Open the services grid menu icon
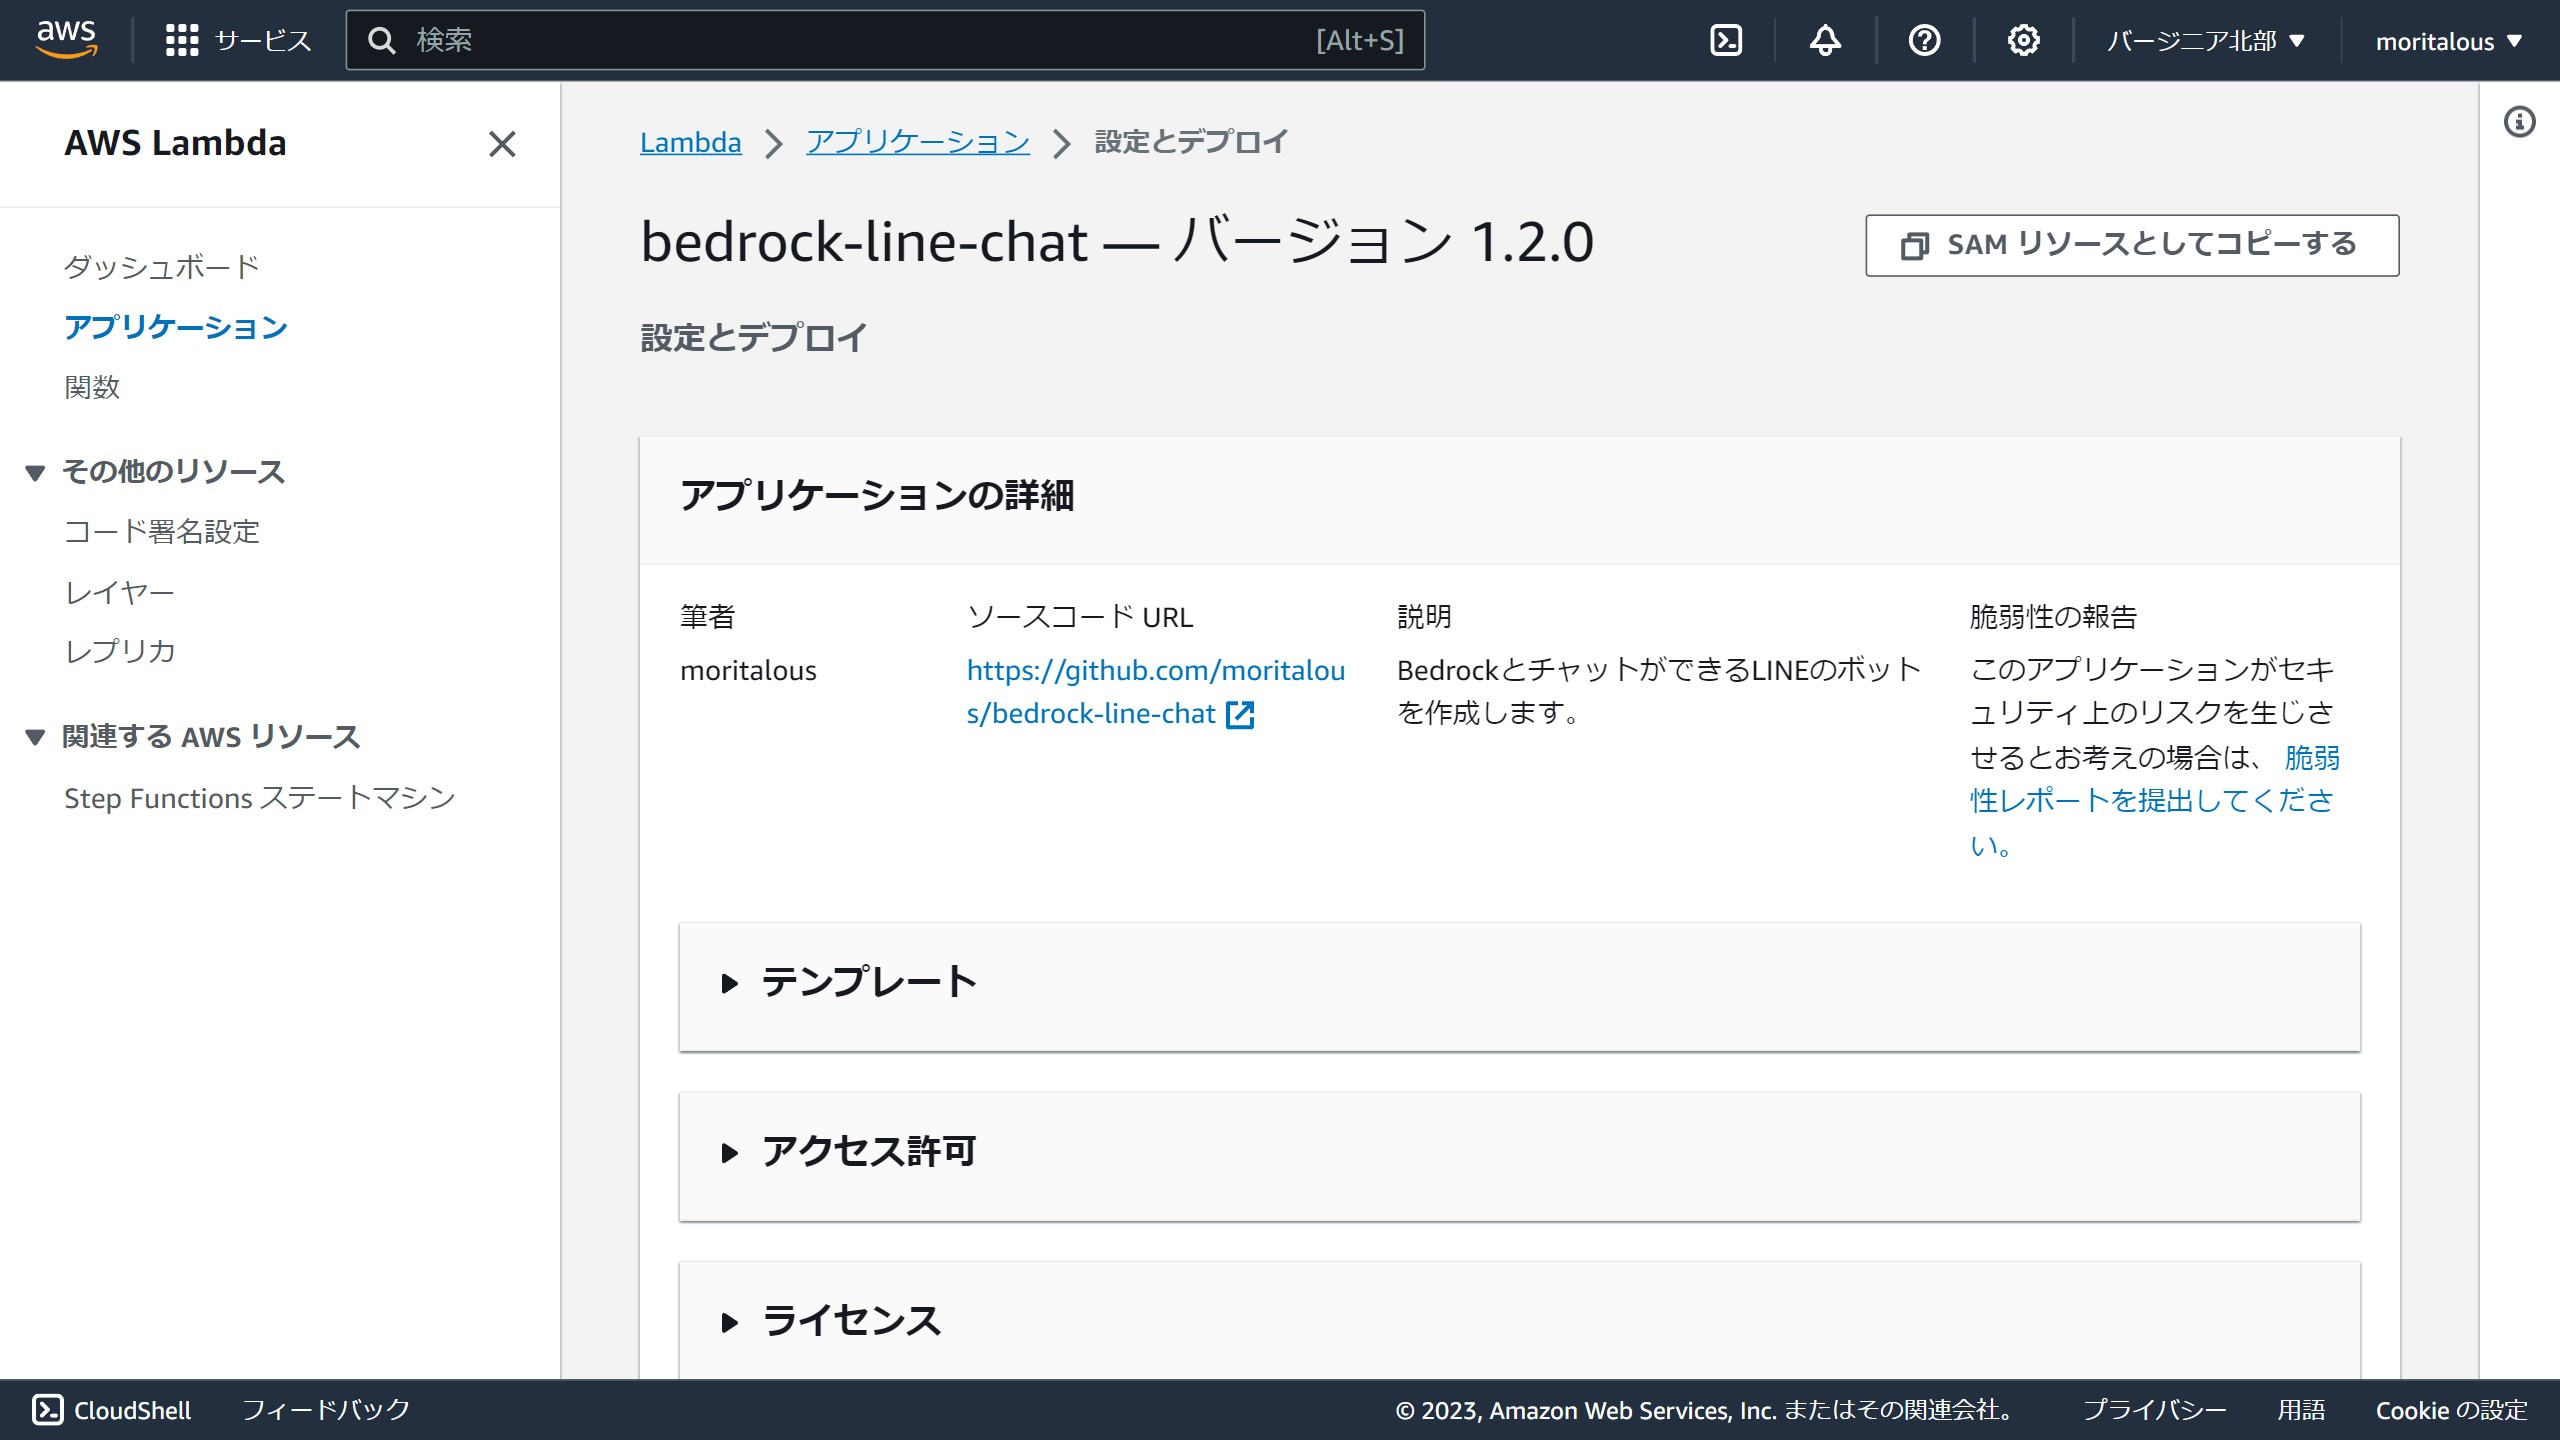Viewport: 2560px width, 1440px height. (x=182, y=40)
